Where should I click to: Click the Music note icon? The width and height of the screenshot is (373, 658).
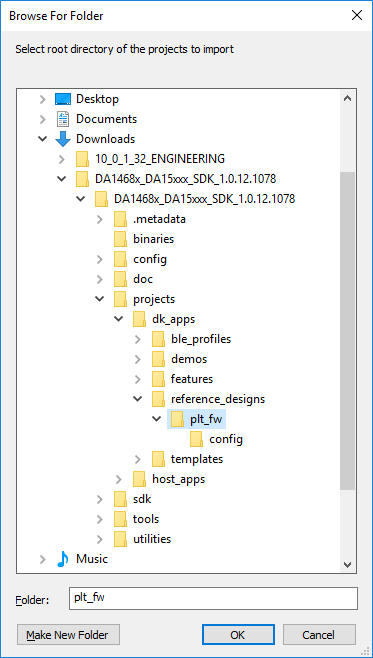pos(63,559)
